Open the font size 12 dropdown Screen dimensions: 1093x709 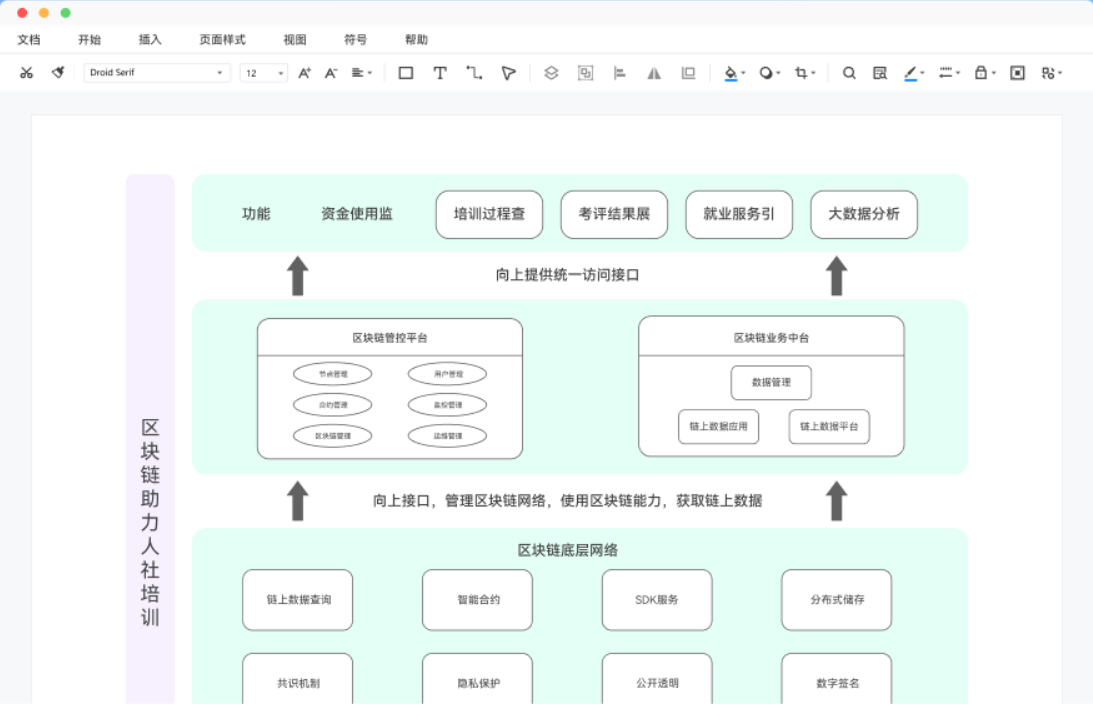pyautogui.click(x=264, y=73)
